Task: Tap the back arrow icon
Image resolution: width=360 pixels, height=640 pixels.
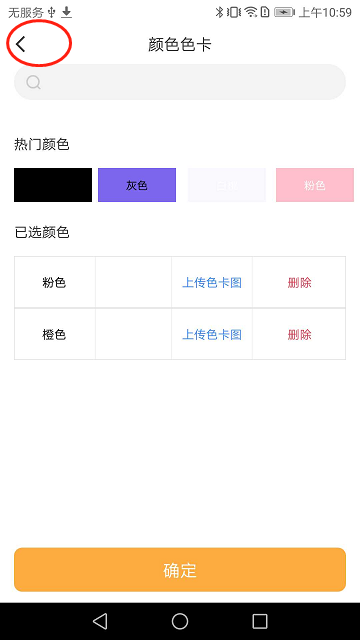Action: pyautogui.click(x=21, y=44)
